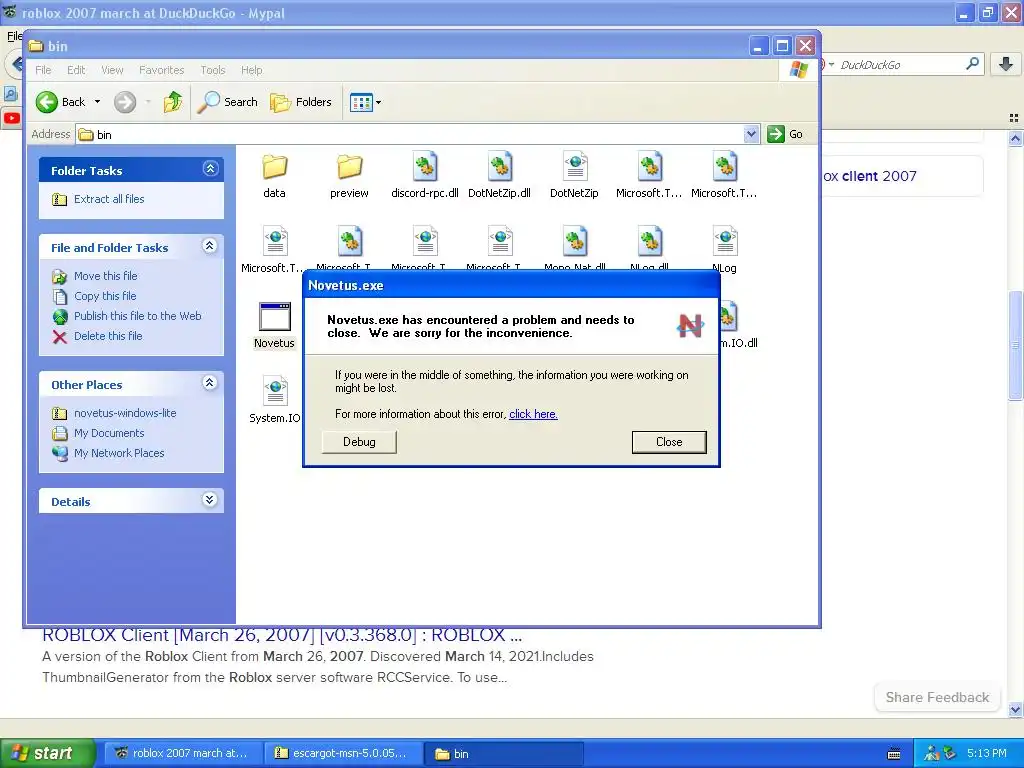Viewport: 1024px width, 768px height.
Task: Select the Novetus application icon
Action: [x=274, y=317]
